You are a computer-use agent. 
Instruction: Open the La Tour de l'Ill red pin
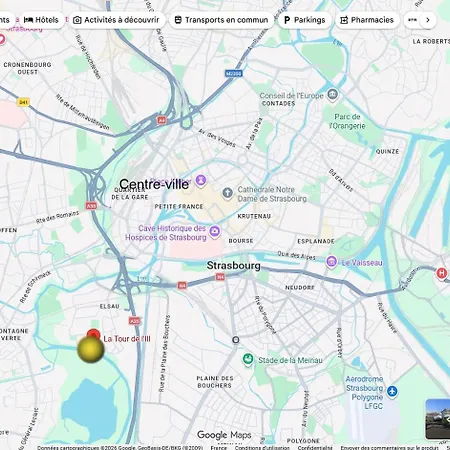click(x=93, y=335)
